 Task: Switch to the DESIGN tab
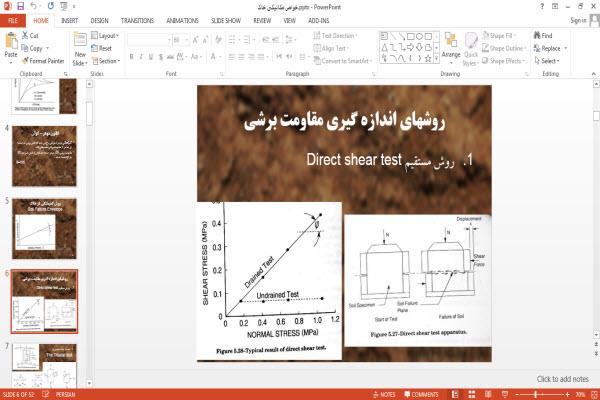(x=99, y=20)
